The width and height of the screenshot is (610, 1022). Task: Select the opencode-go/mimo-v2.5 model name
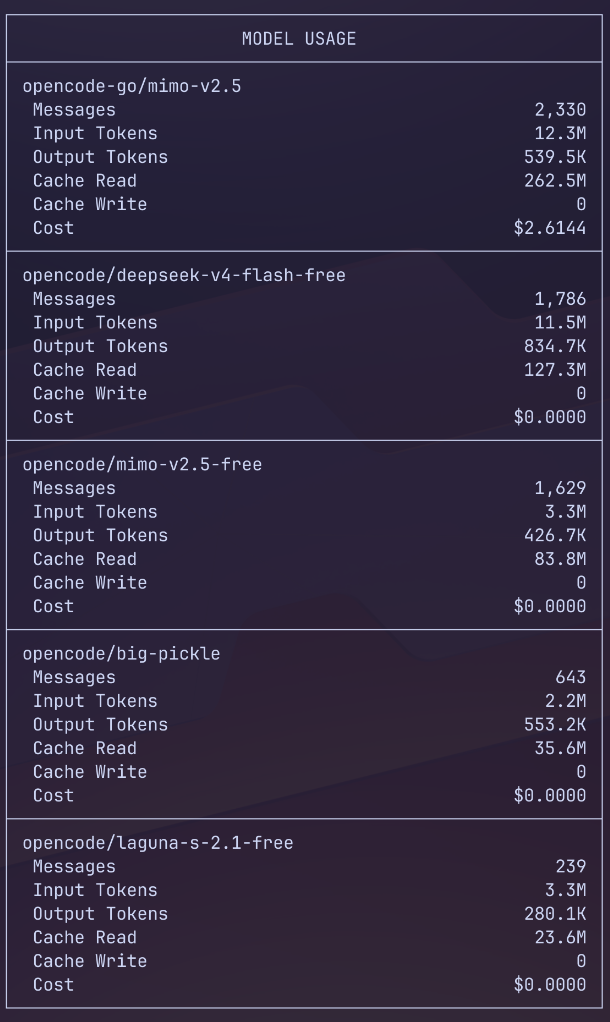132,86
